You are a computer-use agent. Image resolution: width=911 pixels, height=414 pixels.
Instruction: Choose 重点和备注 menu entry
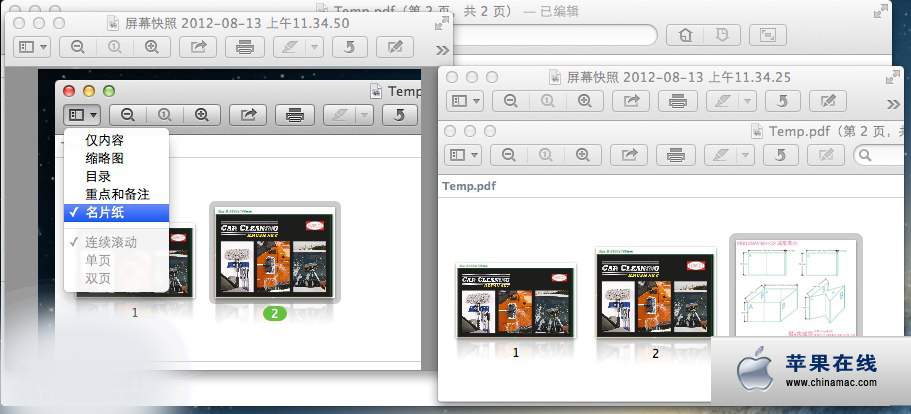pos(116,194)
